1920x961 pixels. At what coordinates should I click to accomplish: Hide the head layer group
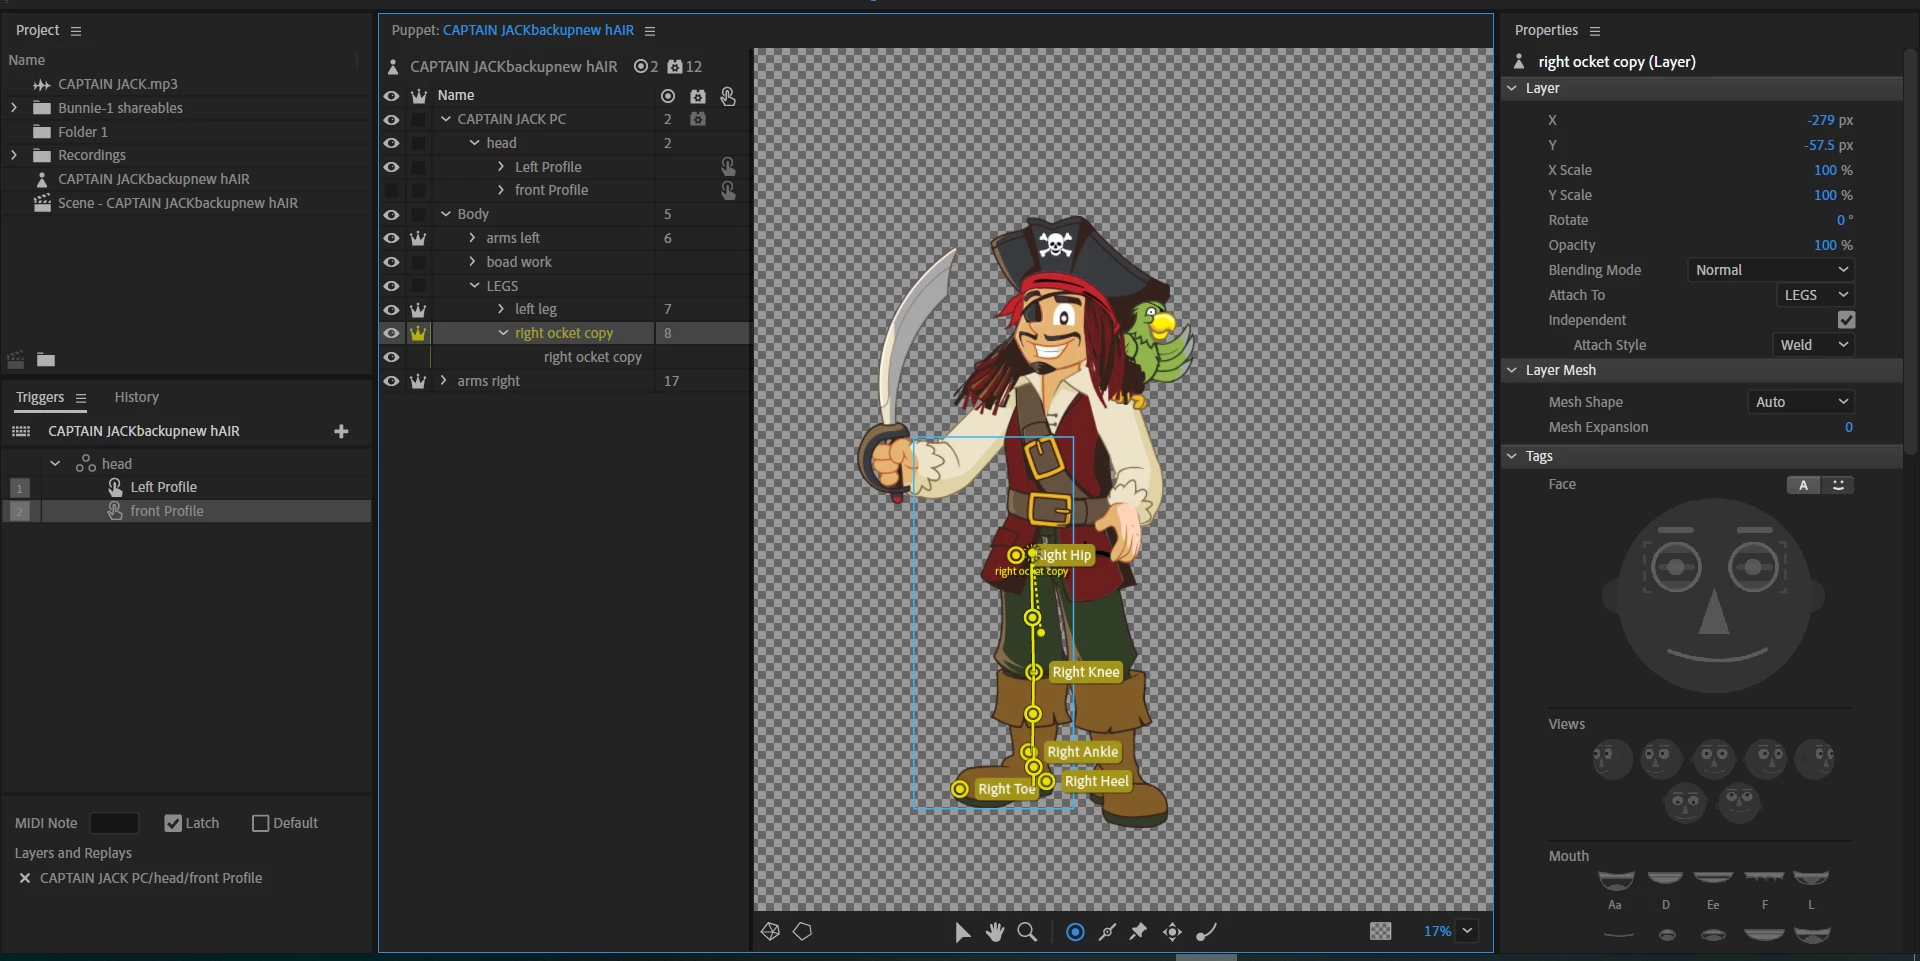coord(391,143)
